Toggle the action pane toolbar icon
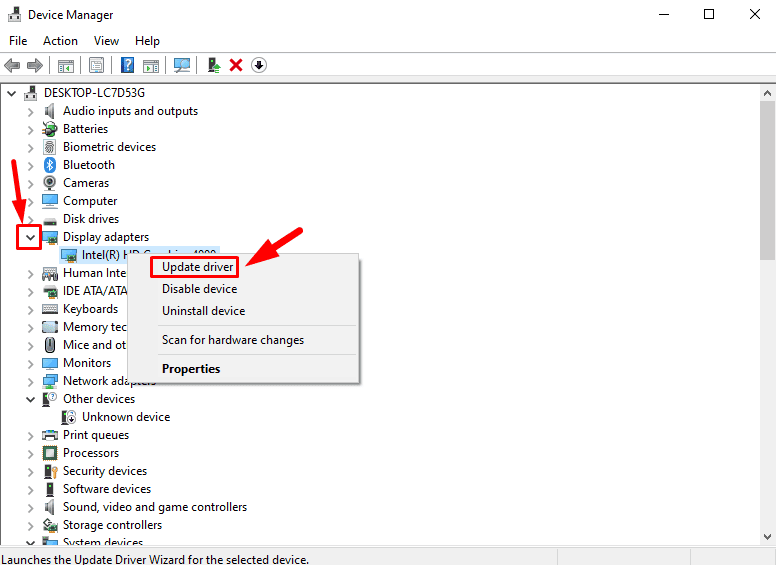Screen dimensions: 776x565 pos(151,65)
